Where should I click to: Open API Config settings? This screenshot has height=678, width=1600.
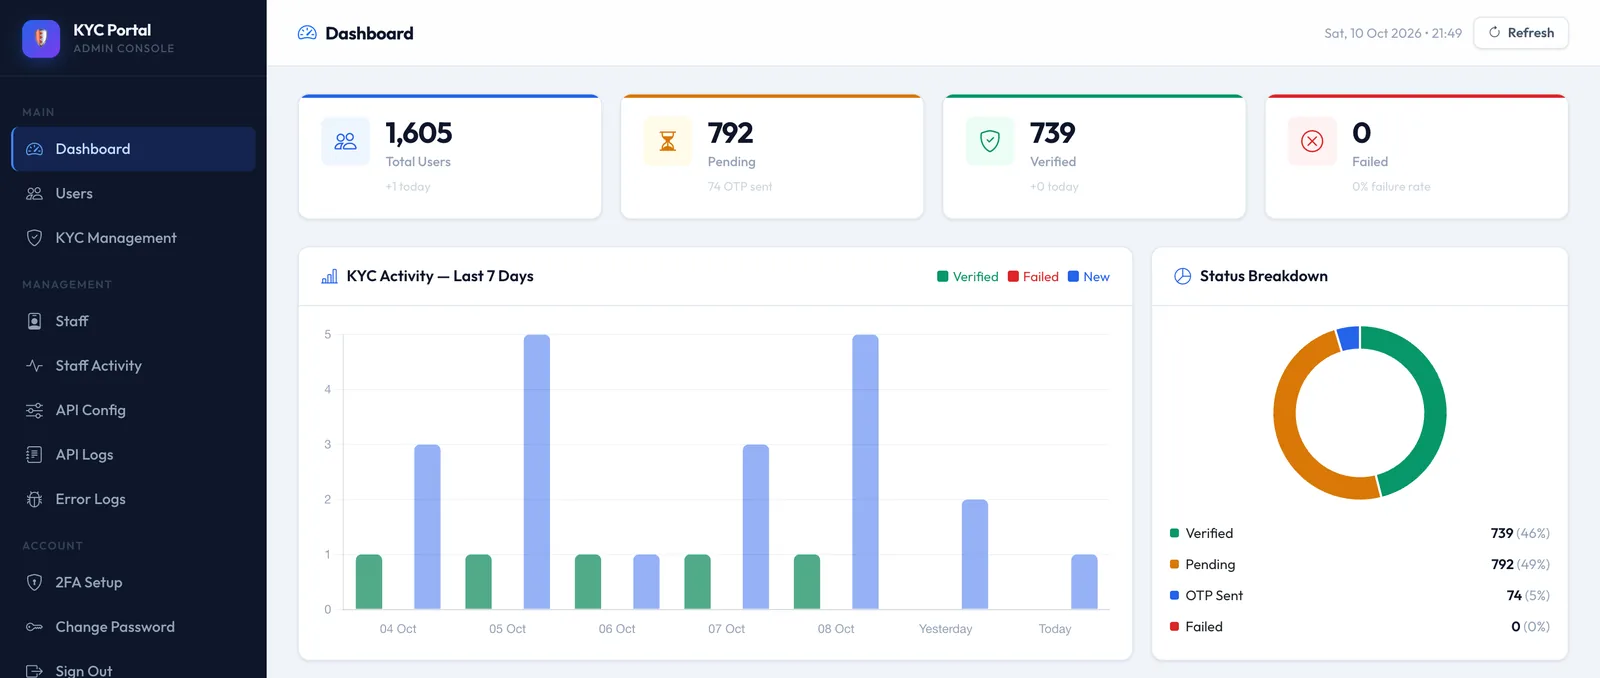coord(134,410)
